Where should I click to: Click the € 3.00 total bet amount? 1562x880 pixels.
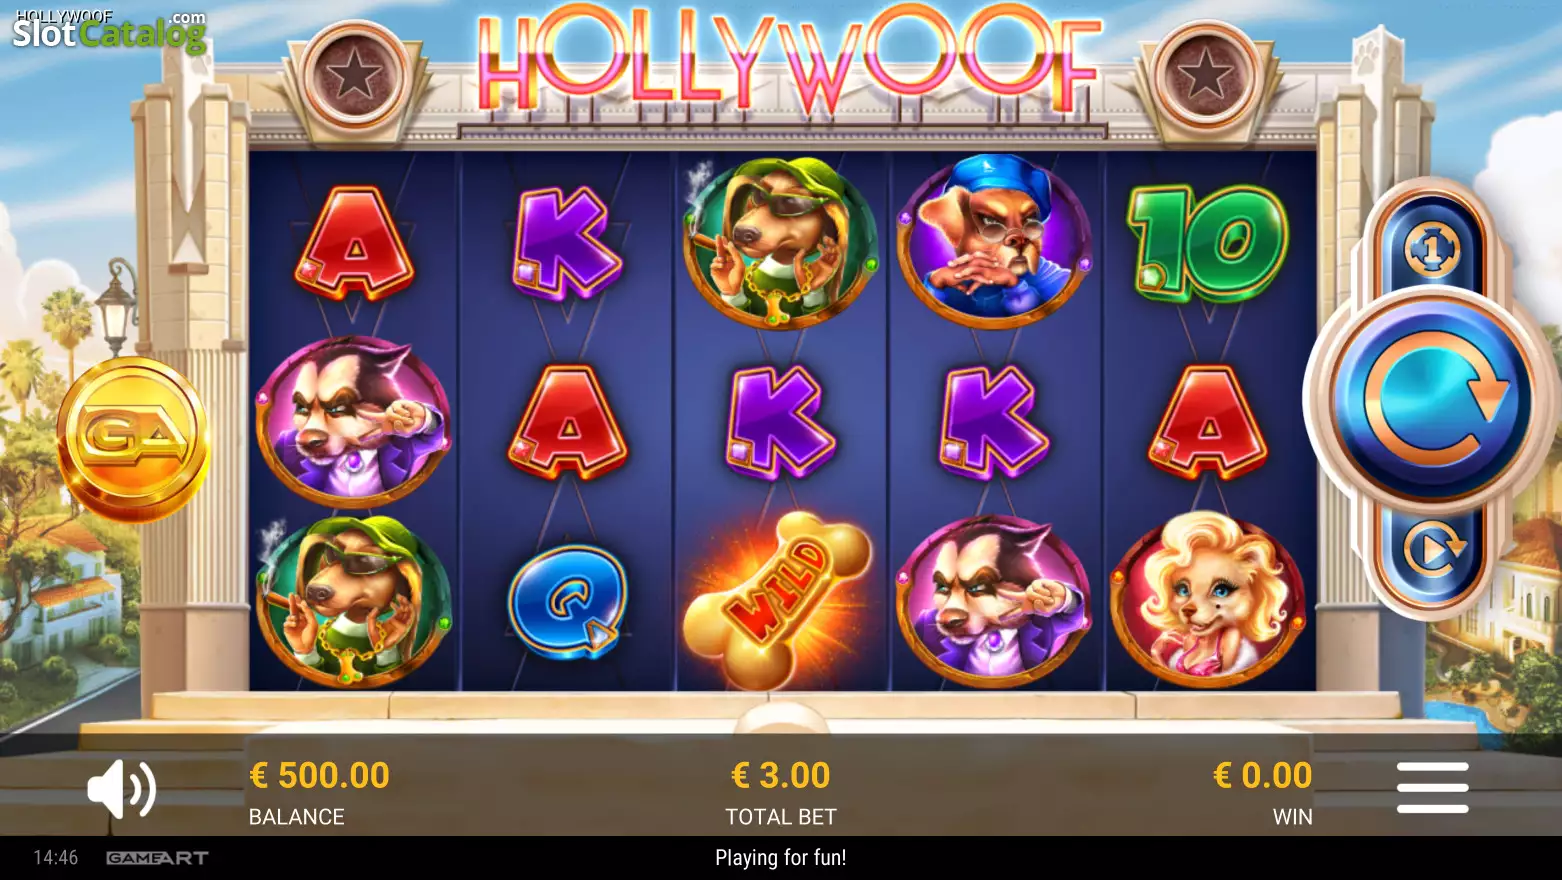click(781, 776)
